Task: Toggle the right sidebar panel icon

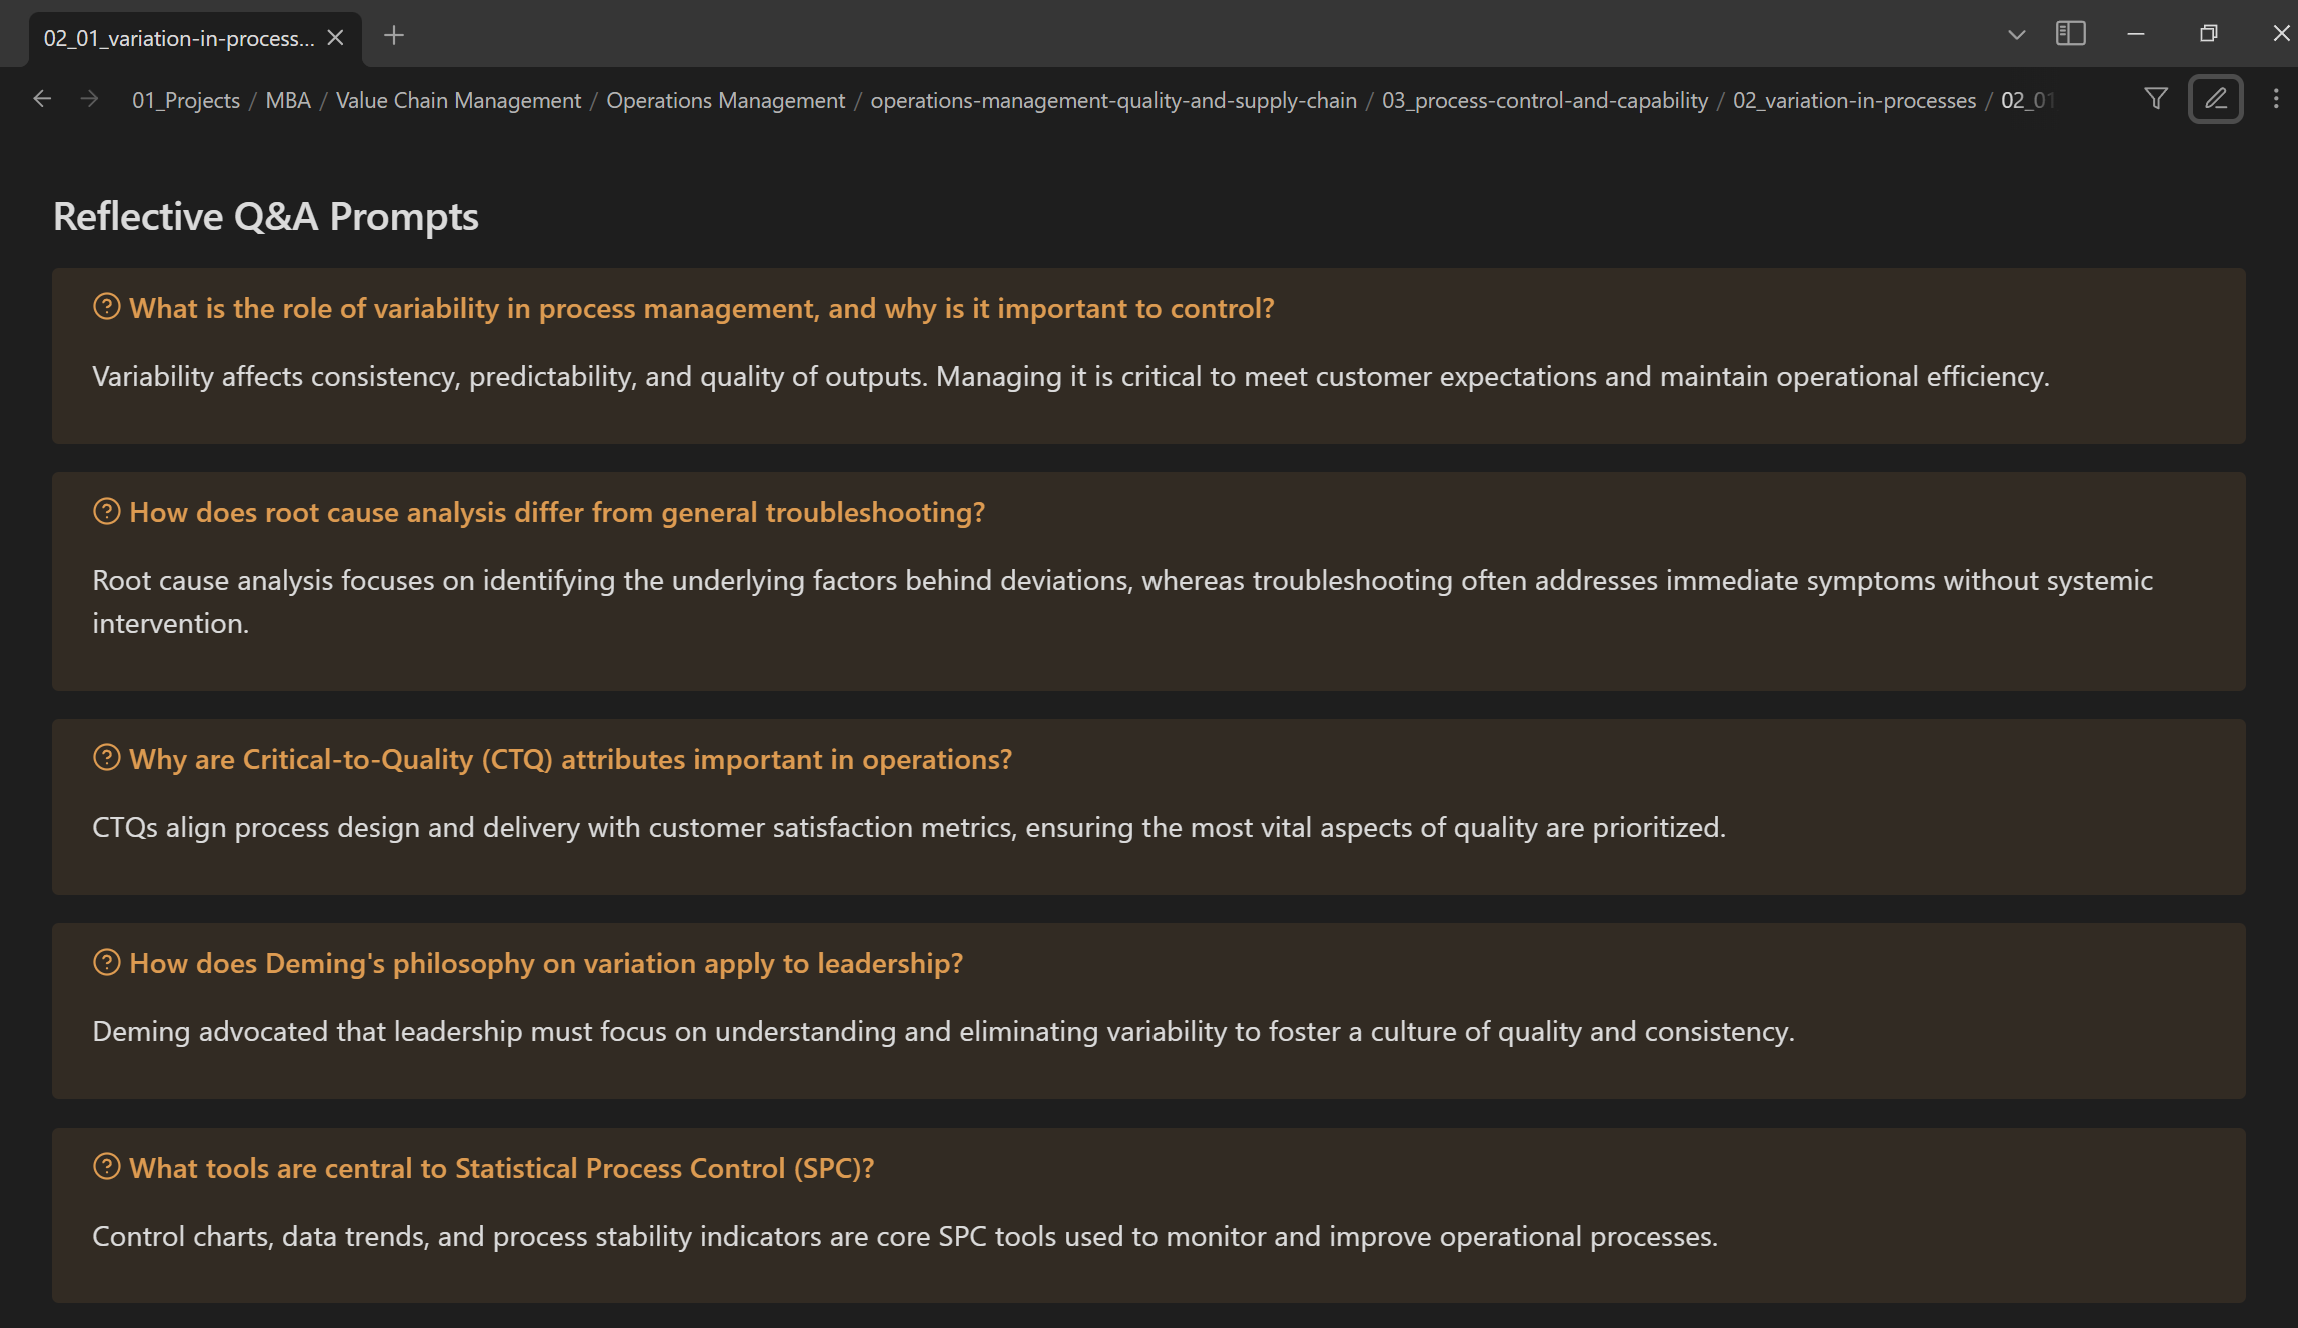Action: 2070,34
